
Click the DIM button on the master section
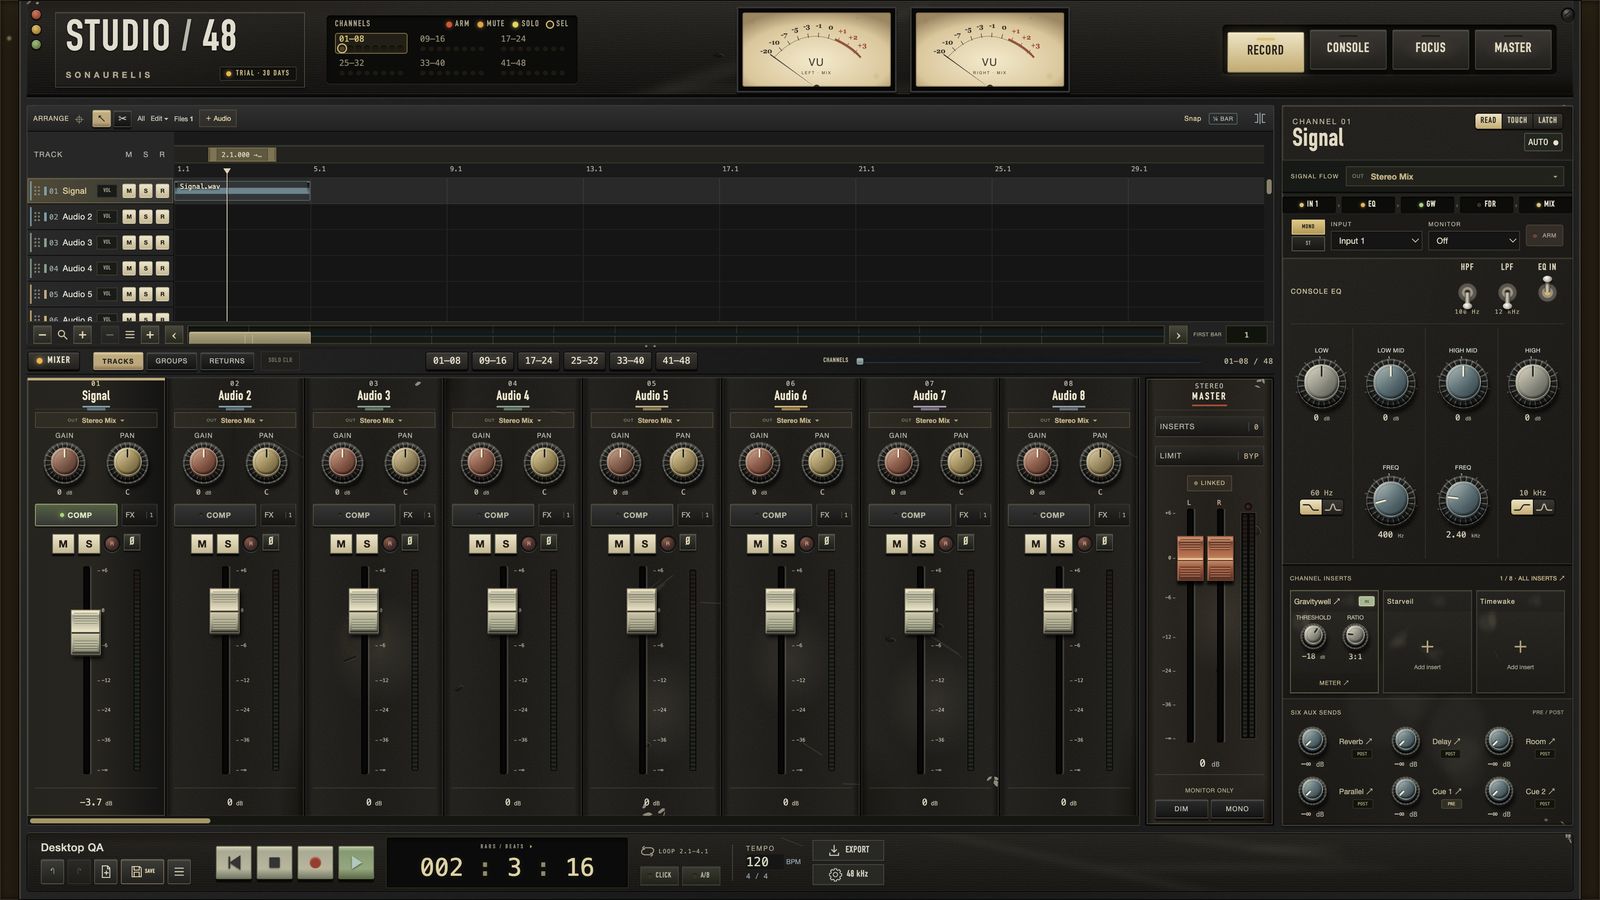click(x=1181, y=809)
